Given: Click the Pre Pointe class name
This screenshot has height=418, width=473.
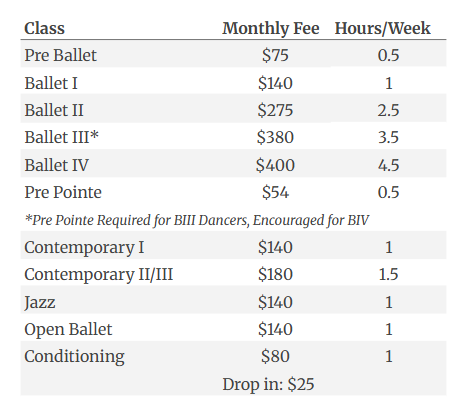Looking at the screenshot, I should click(63, 192).
